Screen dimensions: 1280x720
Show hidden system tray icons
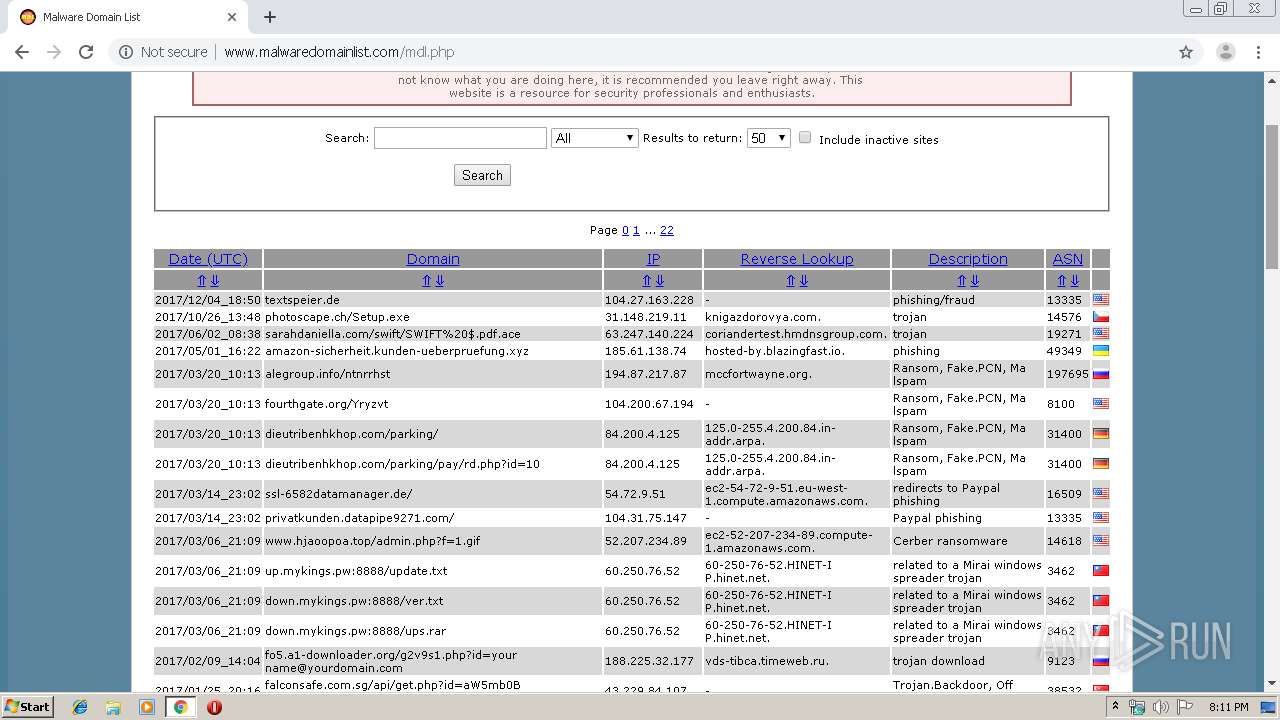pos(1115,707)
